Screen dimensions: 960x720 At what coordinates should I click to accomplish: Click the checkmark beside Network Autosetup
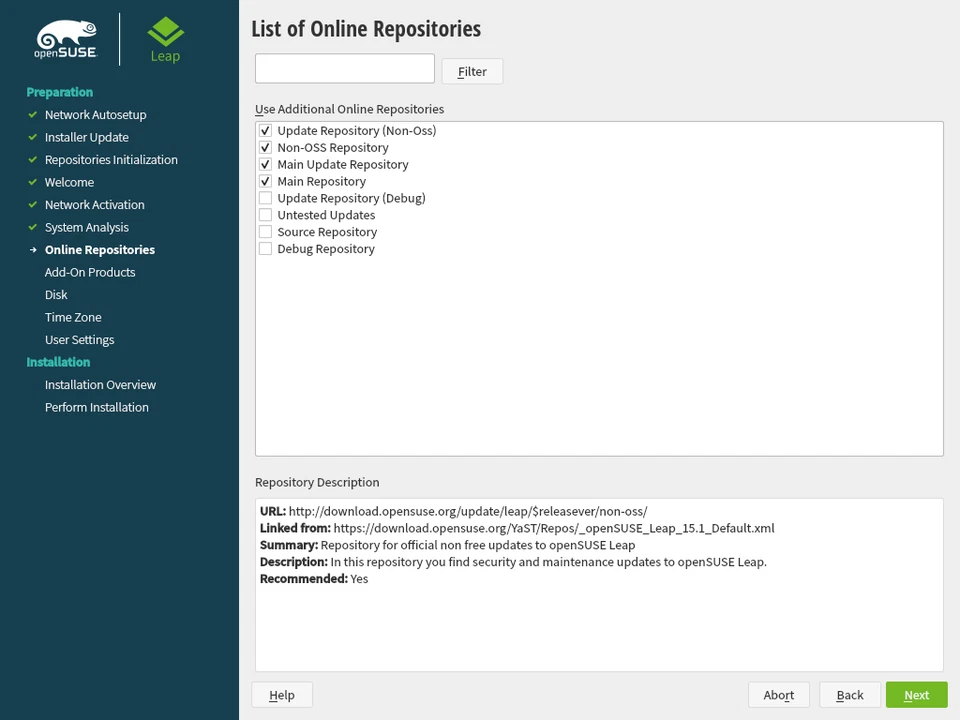point(33,115)
